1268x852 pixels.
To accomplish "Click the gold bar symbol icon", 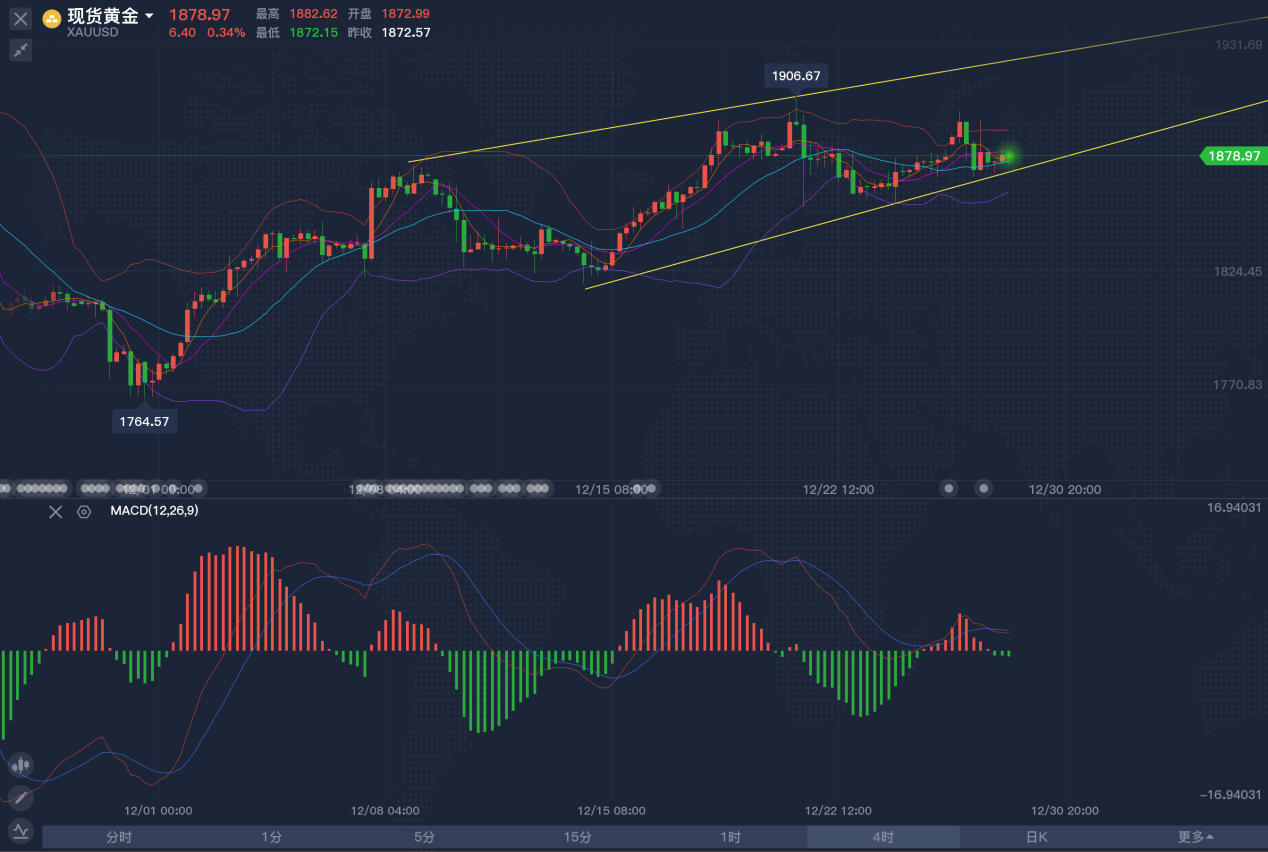I will point(51,18).
